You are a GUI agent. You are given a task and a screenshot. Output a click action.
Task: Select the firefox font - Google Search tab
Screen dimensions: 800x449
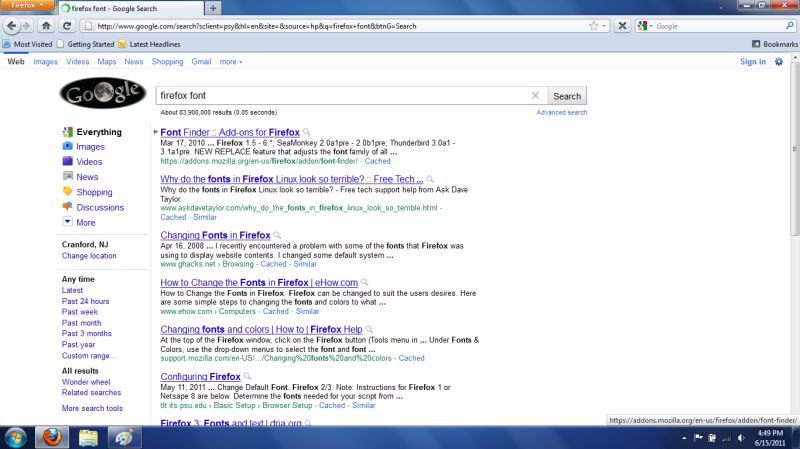tap(130, 8)
